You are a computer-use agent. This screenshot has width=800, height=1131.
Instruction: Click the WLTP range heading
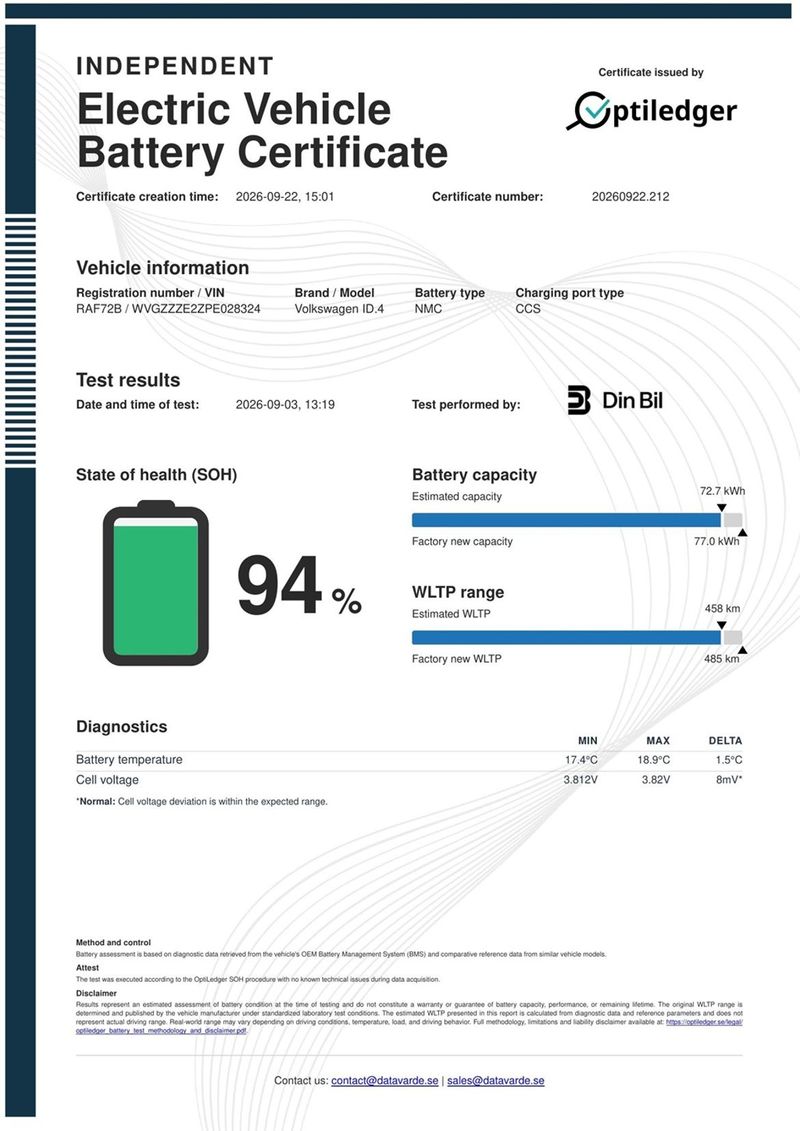(x=458, y=592)
